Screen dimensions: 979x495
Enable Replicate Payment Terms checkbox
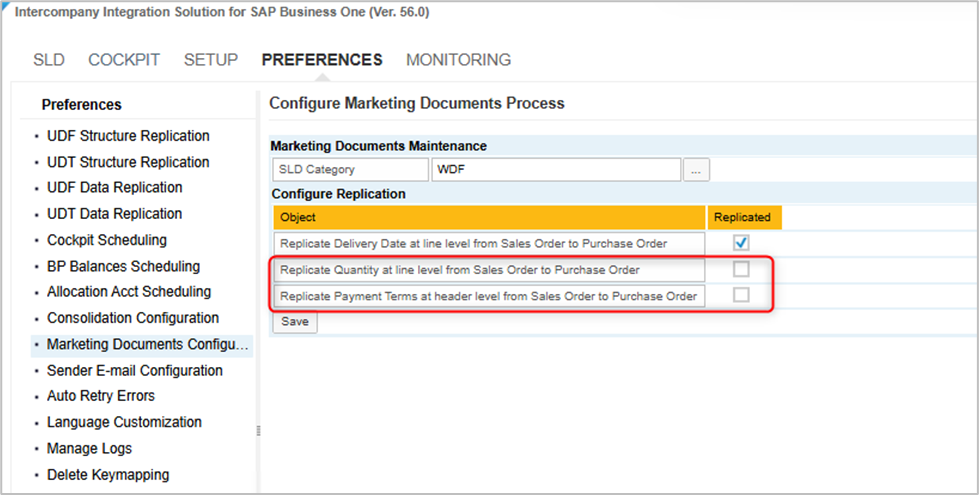pos(741,295)
